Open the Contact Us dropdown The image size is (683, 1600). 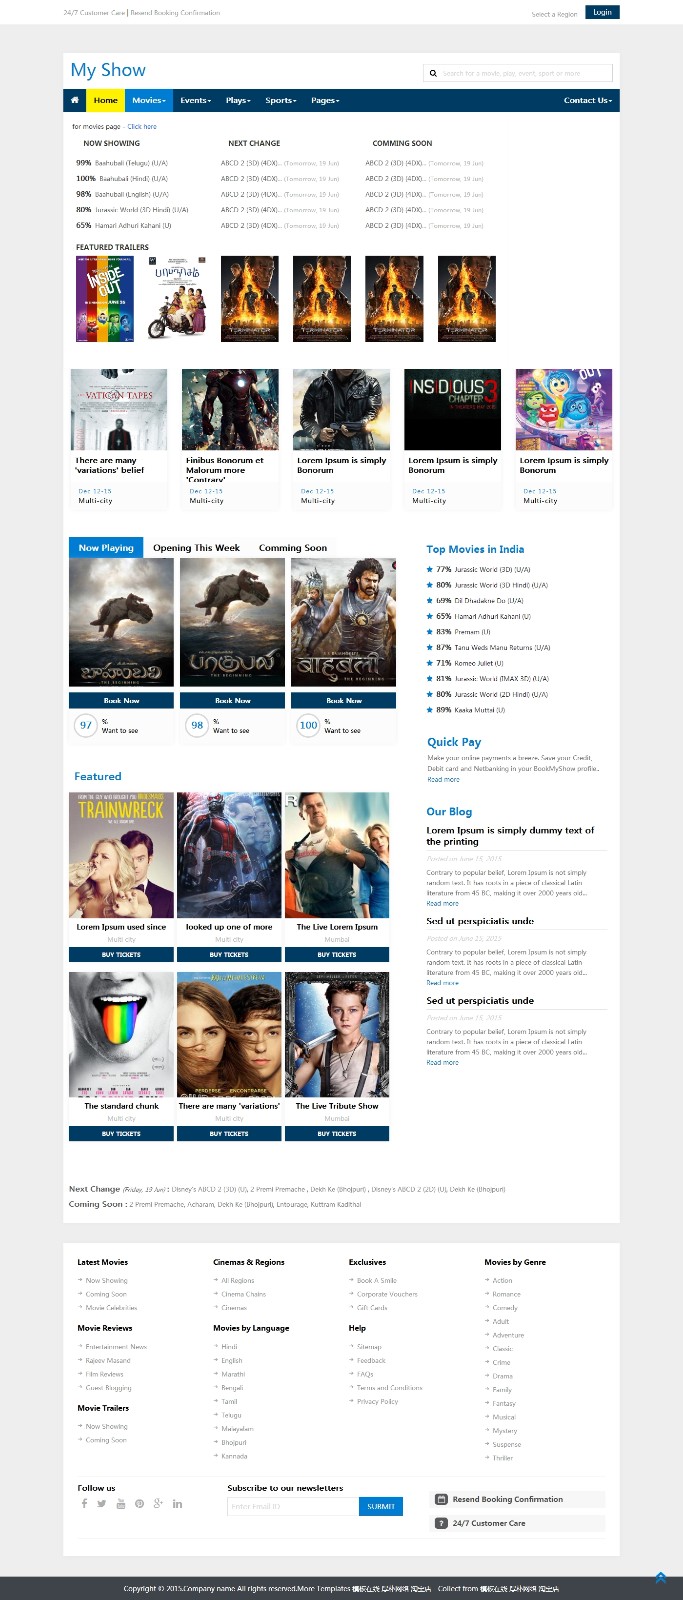click(588, 100)
